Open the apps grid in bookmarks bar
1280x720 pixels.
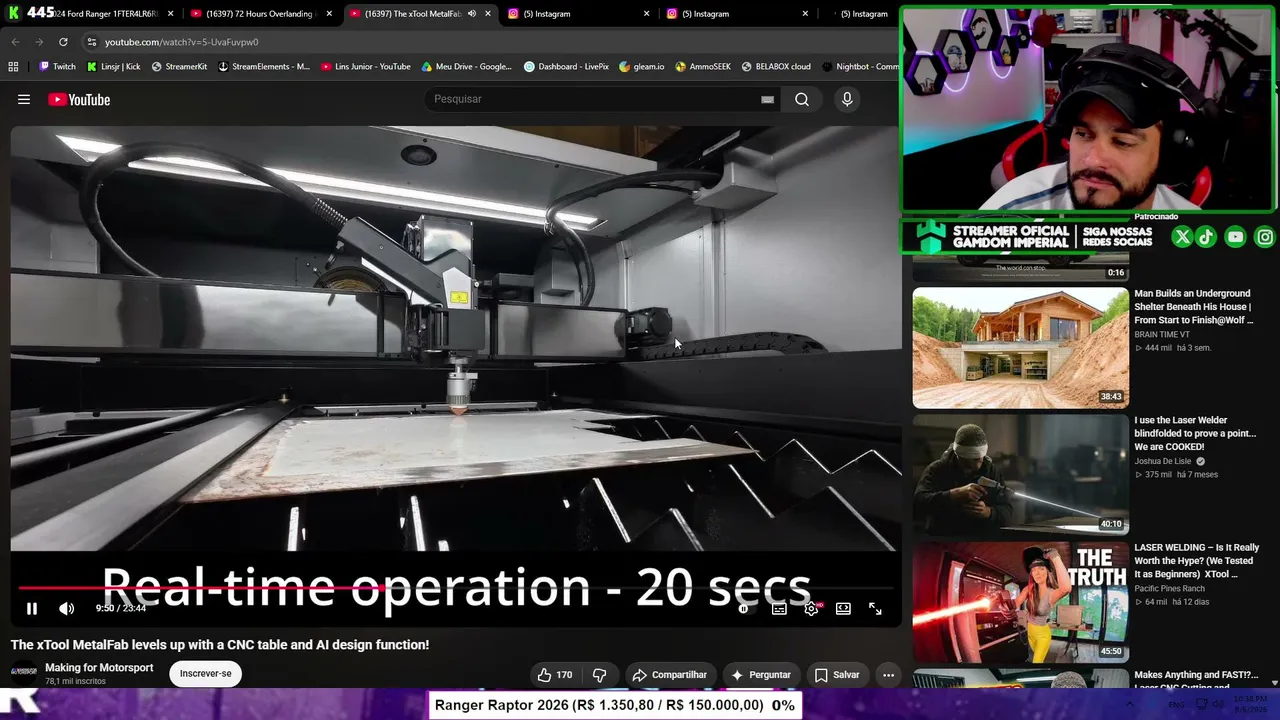tap(13, 67)
